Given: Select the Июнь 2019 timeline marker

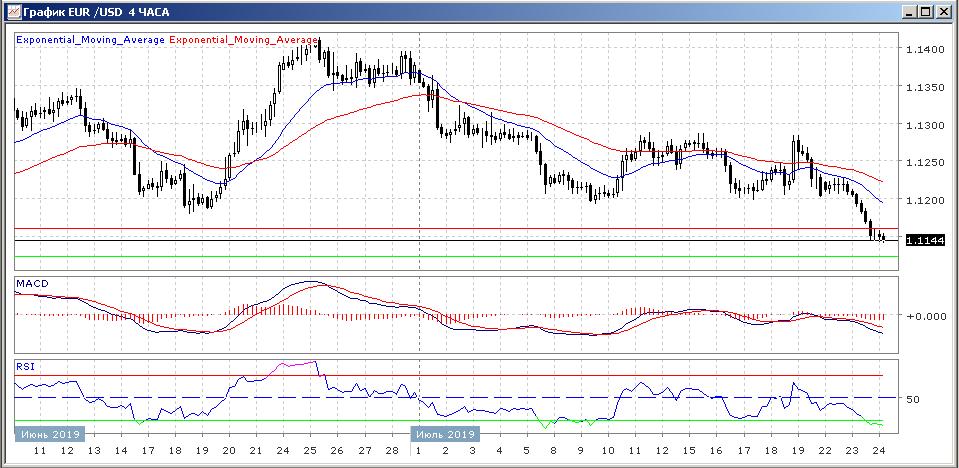Looking at the screenshot, I should click(x=50, y=434).
